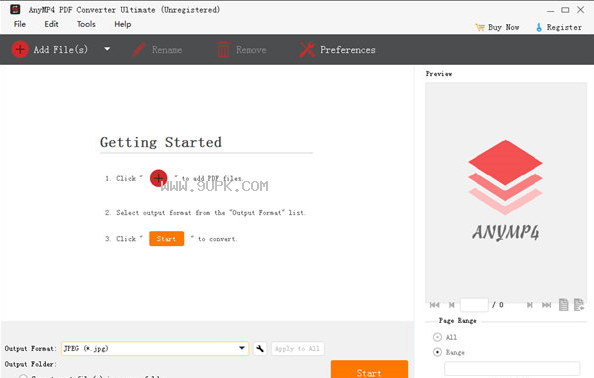Image resolution: width=594 pixels, height=378 pixels.
Task: Open Preferences from the toolbar
Action: click(x=337, y=50)
